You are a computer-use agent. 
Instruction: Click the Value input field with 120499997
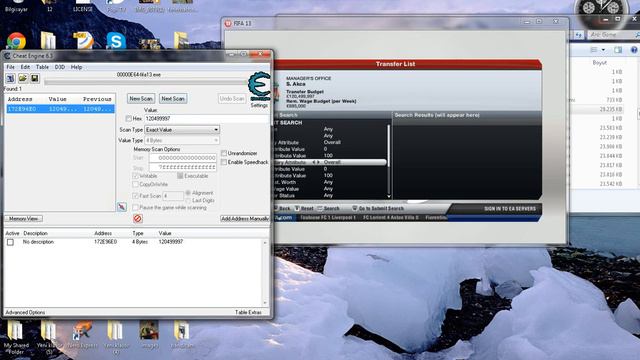coord(206,118)
